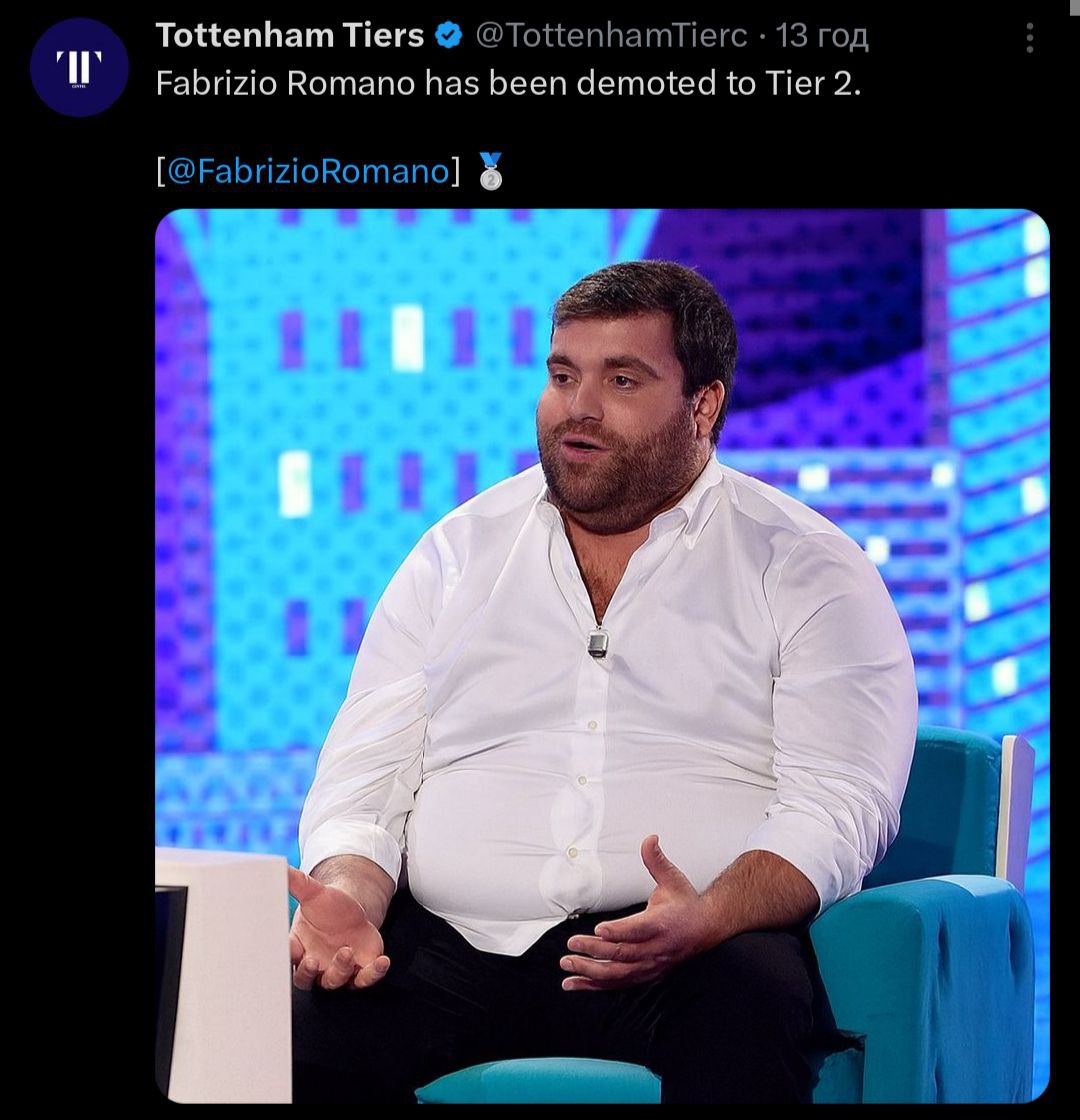Click the tweet text about being demoted

[x=509, y=84]
